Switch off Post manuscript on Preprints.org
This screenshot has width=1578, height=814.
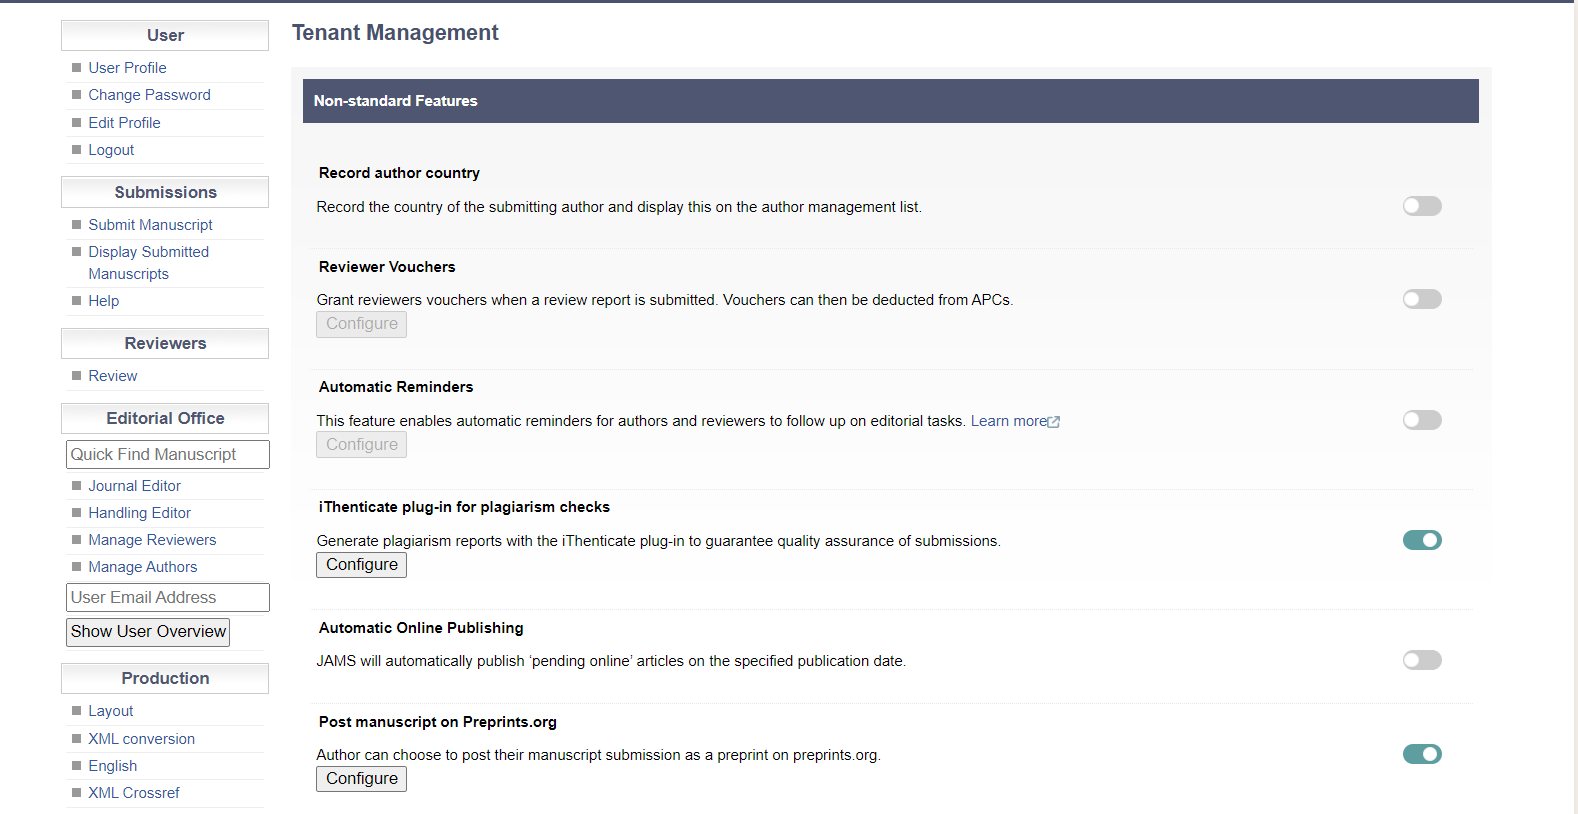[x=1421, y=754]
